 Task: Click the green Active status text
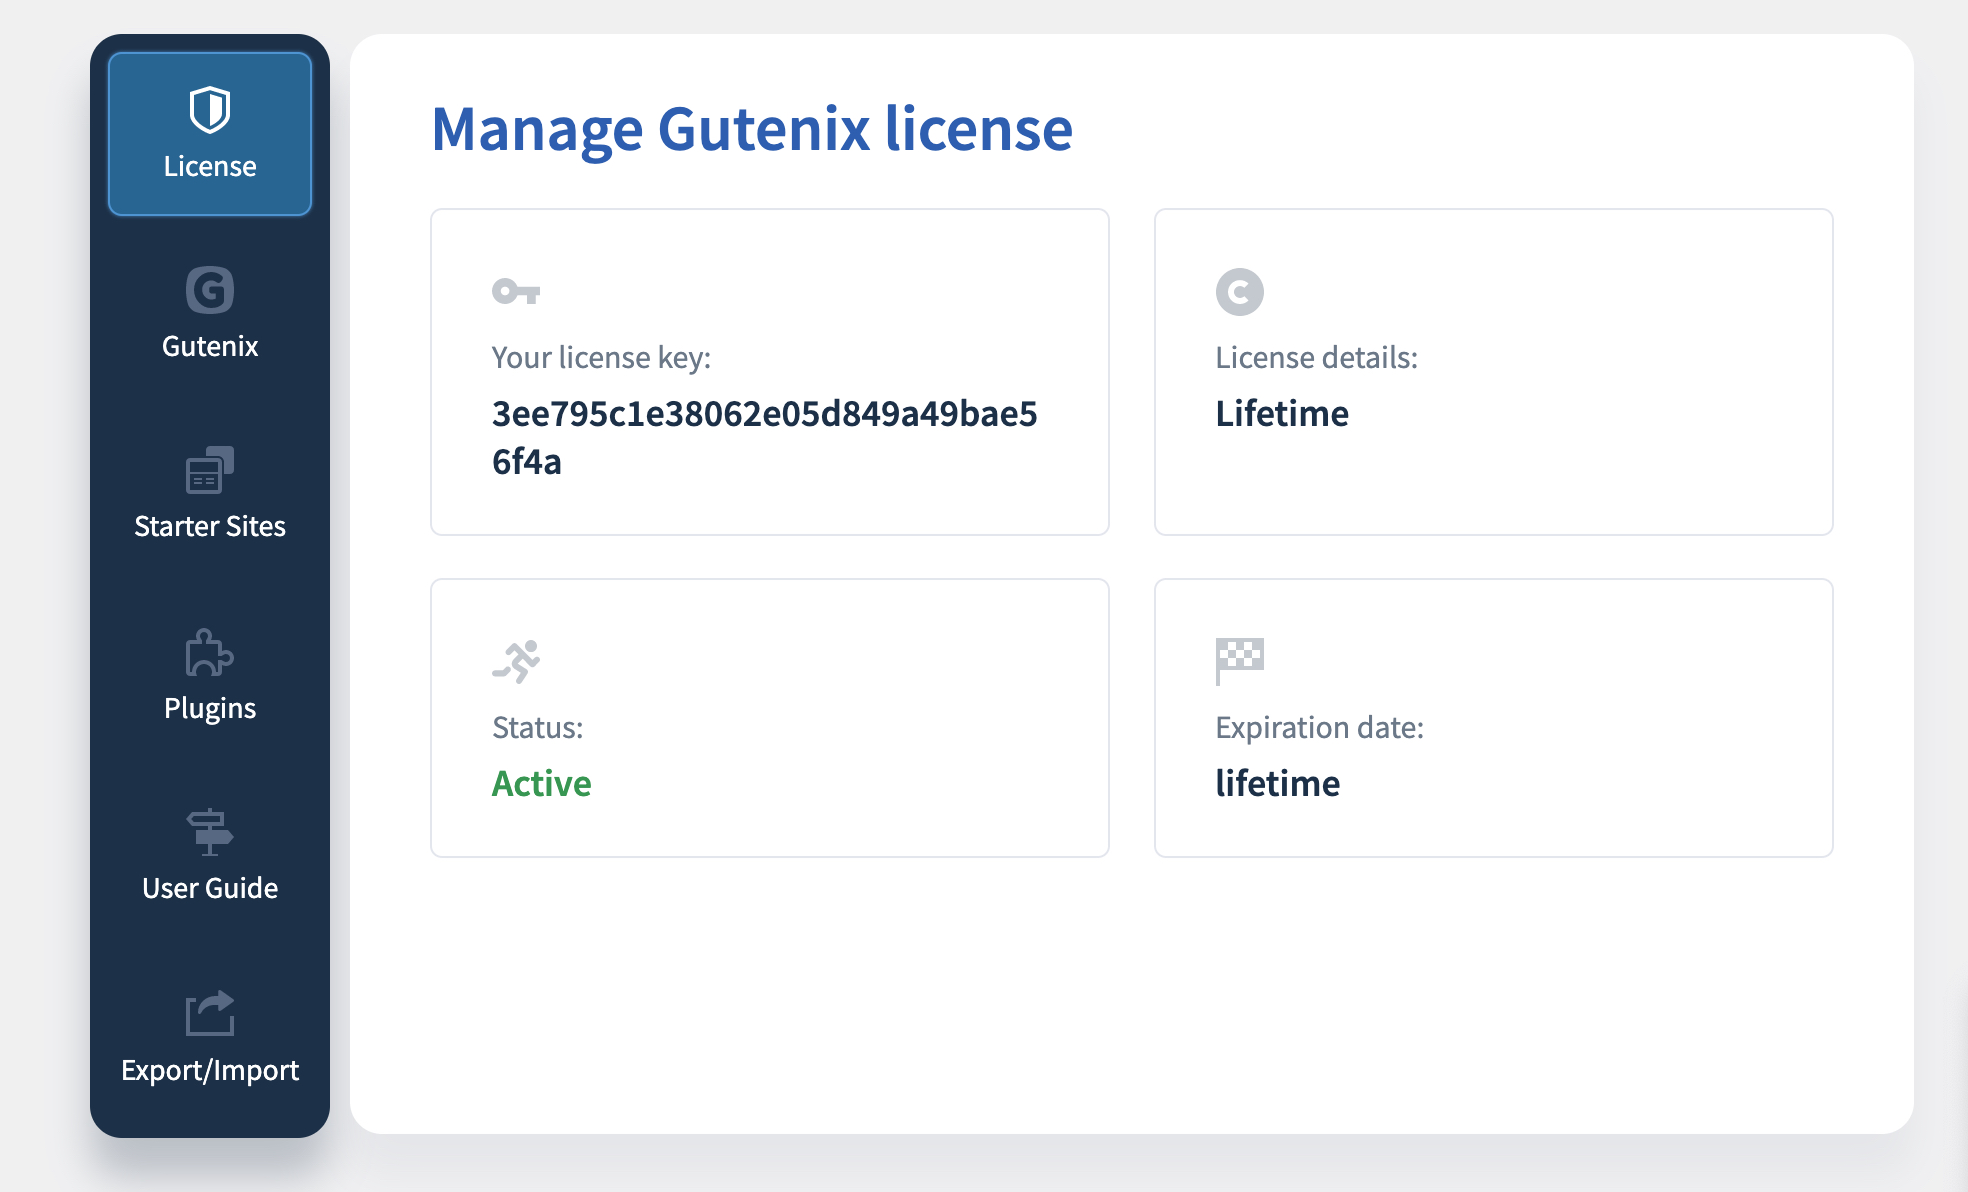[x=542, y=783]
